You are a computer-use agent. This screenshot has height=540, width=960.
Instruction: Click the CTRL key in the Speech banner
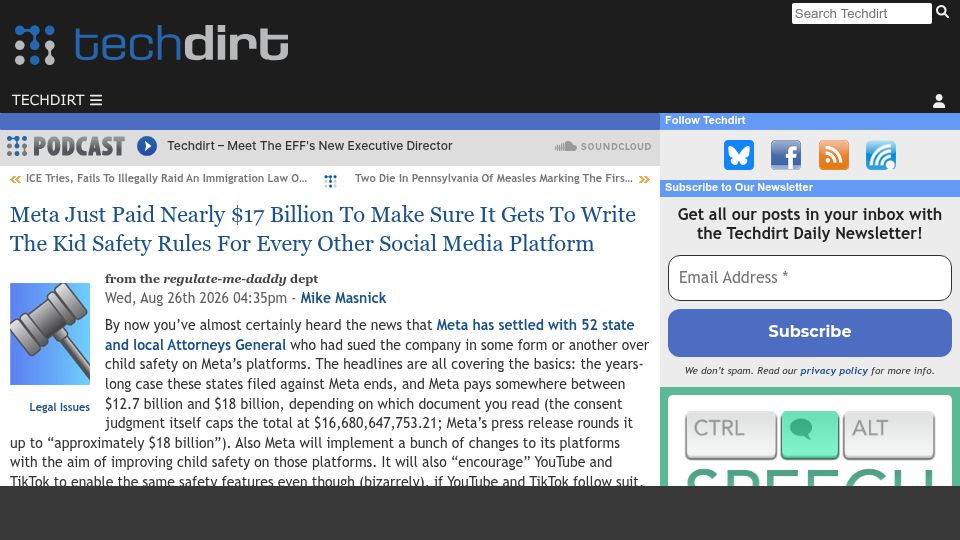731,435
